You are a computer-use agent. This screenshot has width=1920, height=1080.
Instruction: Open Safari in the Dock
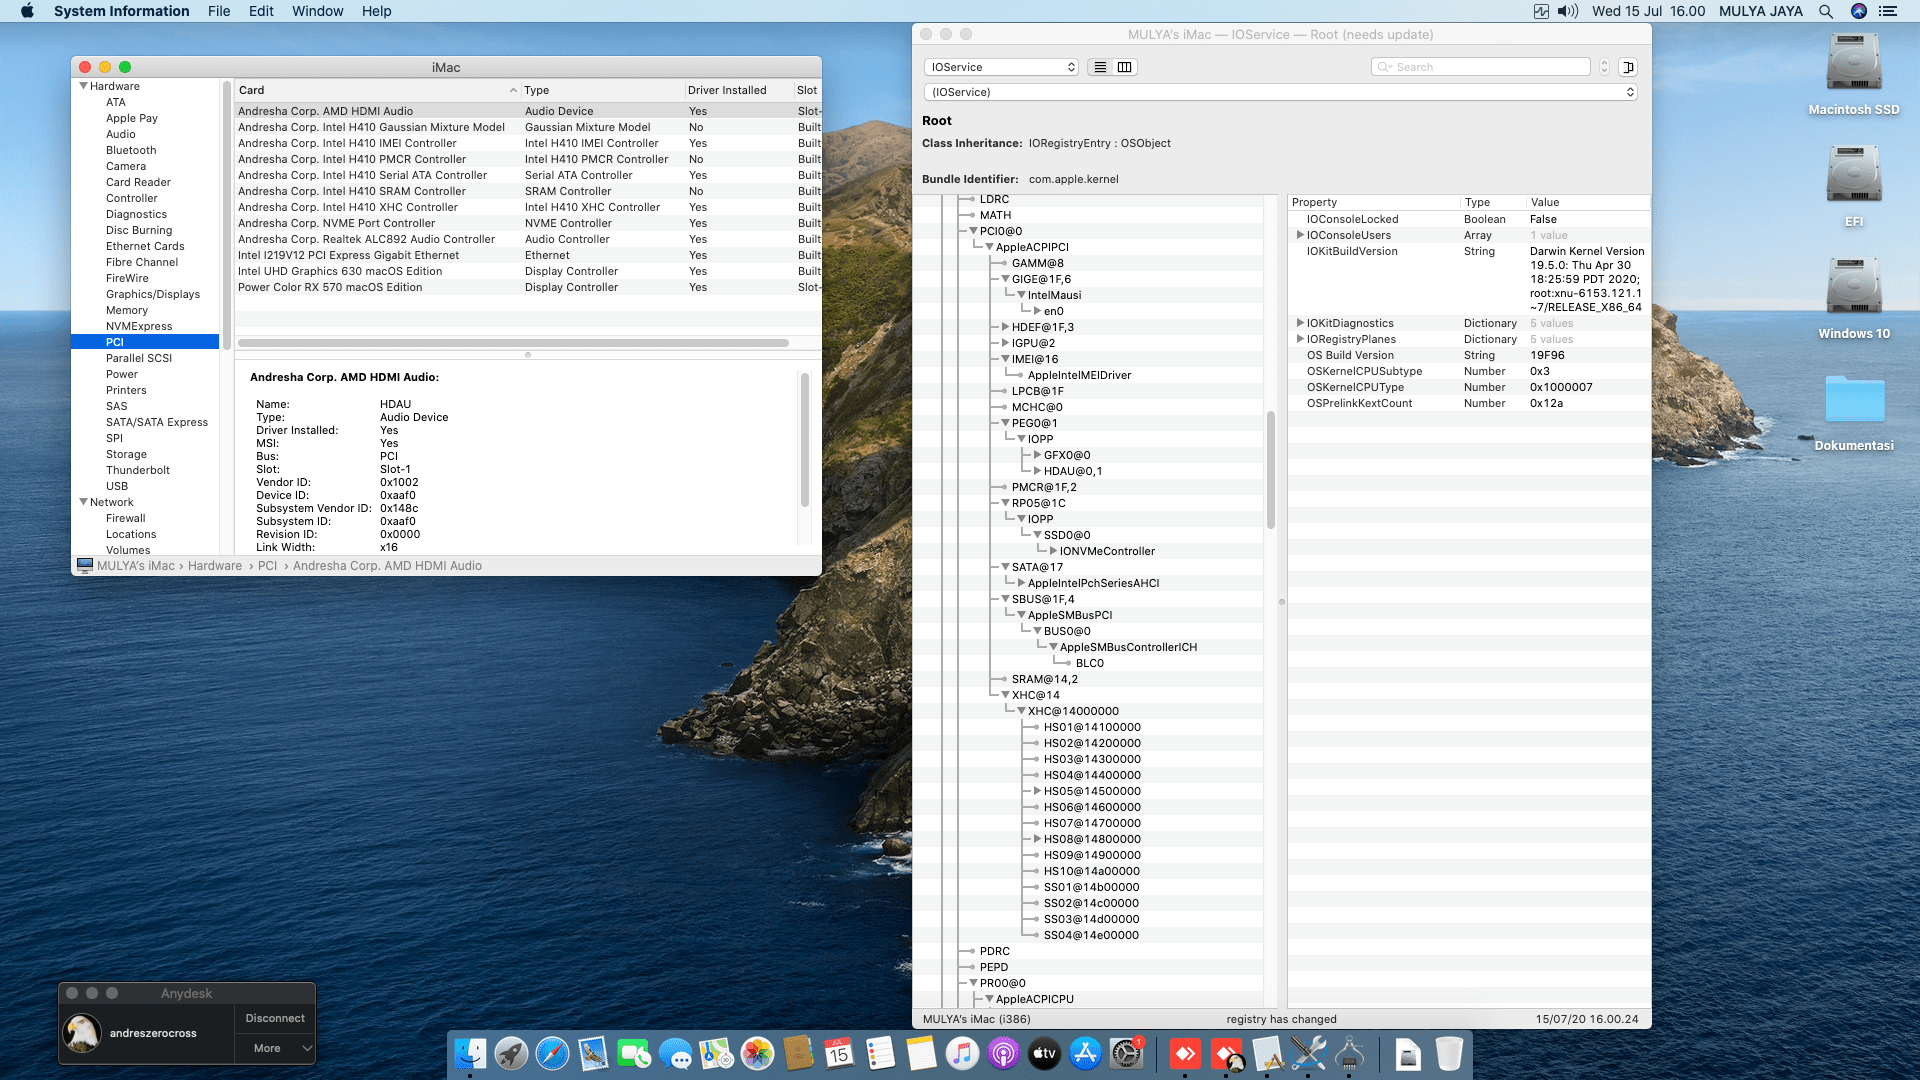(552, 1053)
